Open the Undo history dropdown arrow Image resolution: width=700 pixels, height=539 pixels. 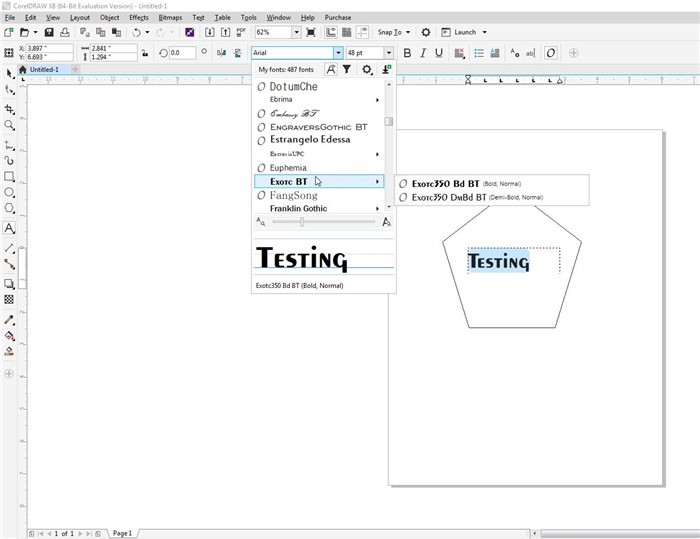[x=147, y=32]
